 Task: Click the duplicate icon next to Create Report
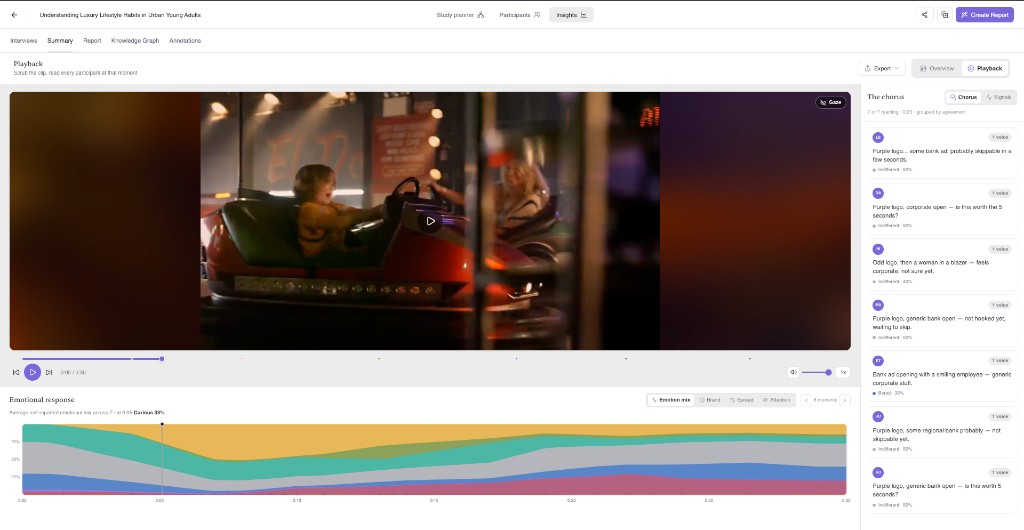[944, 15]
